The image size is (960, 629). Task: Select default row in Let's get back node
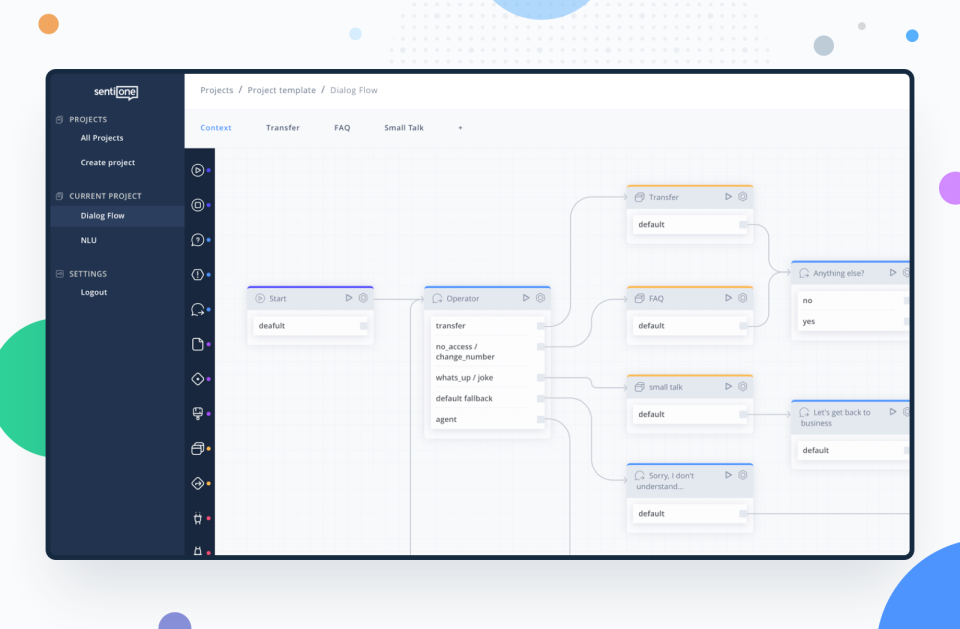(x=853, y=450)
